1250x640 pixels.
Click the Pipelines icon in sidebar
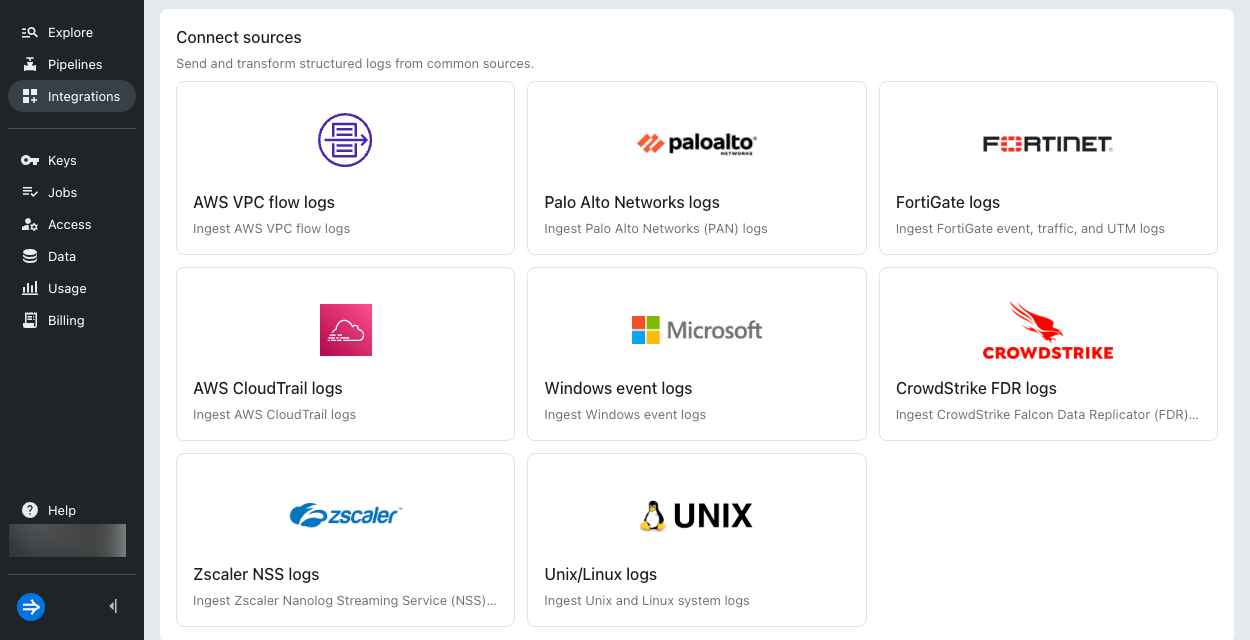pyautogui.click(x=30, y=64)
